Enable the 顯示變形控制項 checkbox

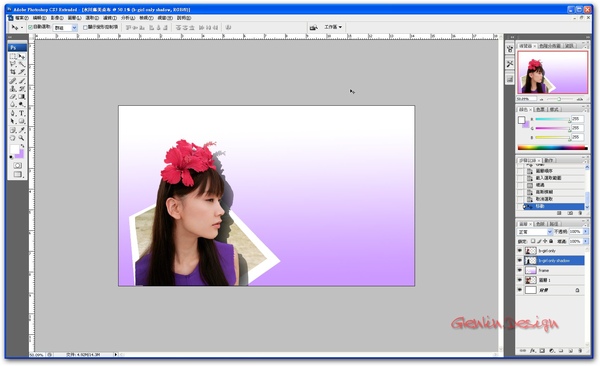[x=85, y=27]
